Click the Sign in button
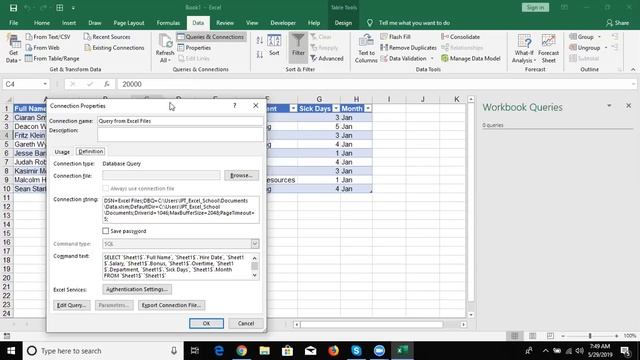Image resolution: width=640 pixels, height=360 pixels. tap(535, 7)
